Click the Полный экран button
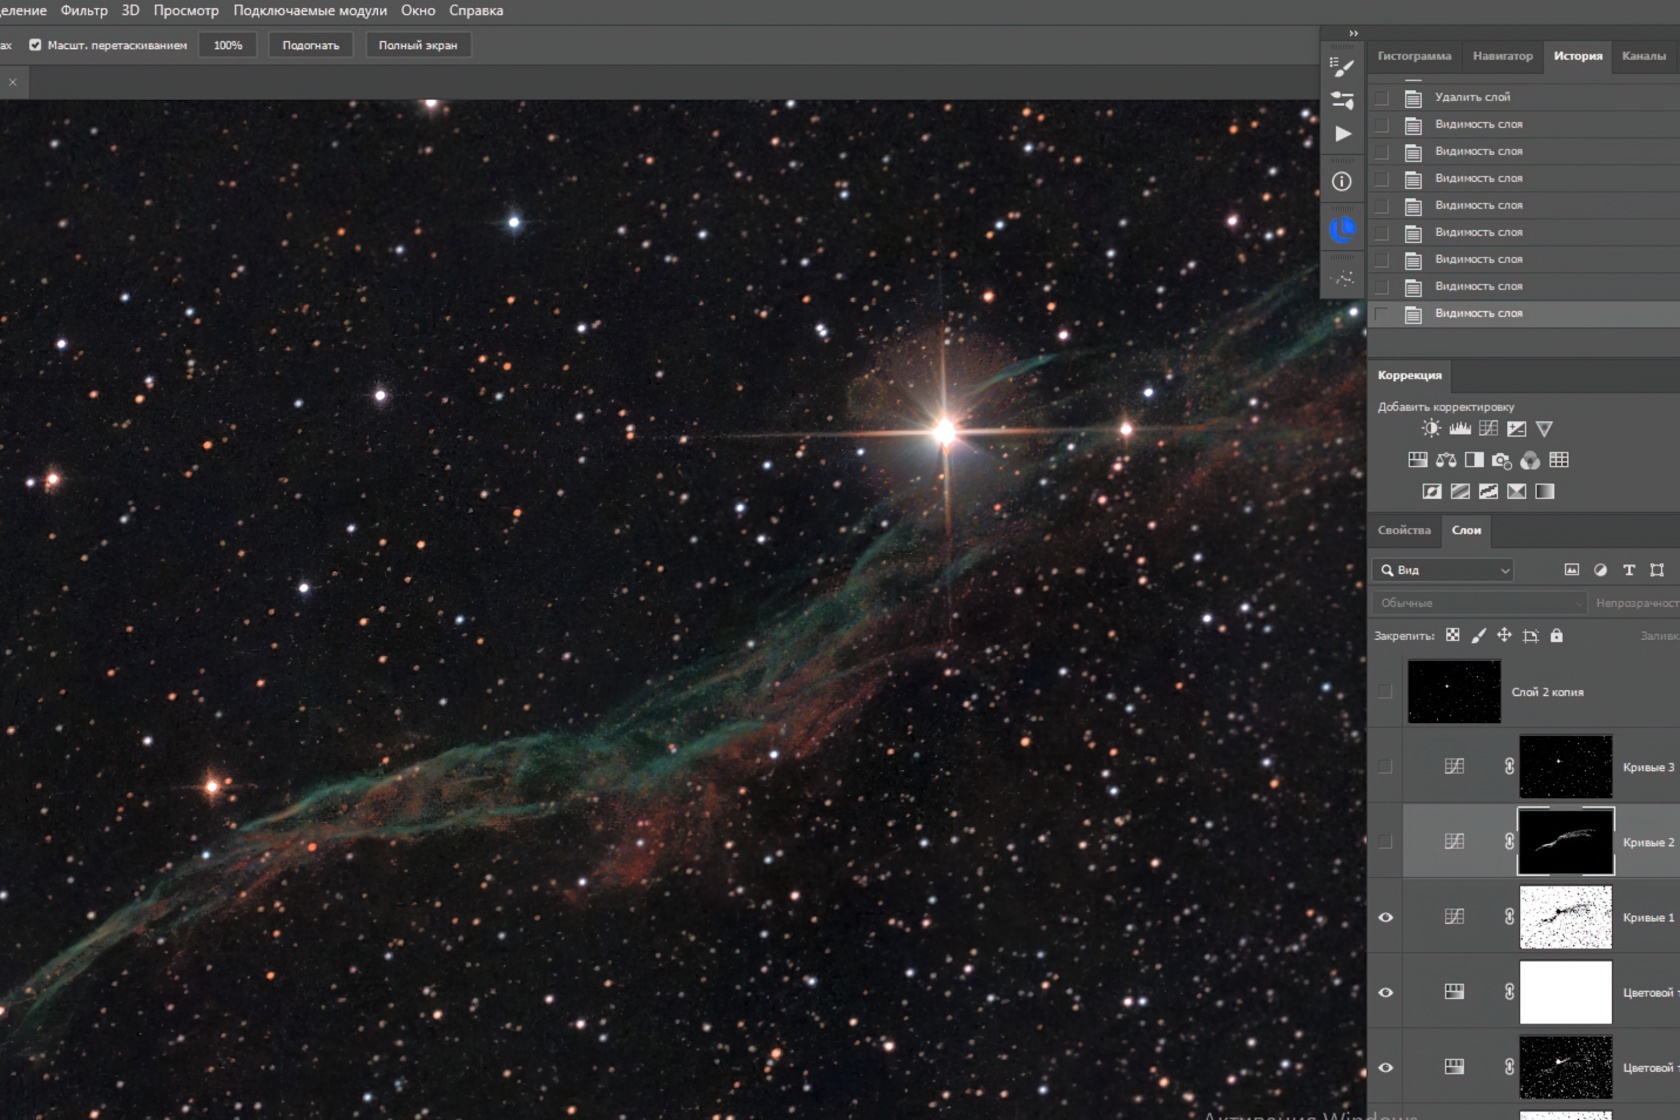 (x=418, y=45)
